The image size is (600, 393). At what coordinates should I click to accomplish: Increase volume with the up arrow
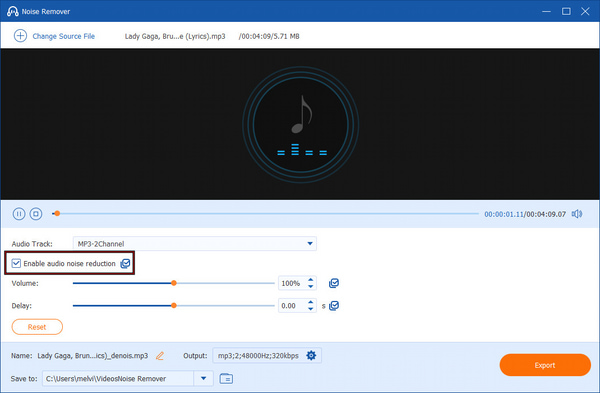[x=311, y=280]
